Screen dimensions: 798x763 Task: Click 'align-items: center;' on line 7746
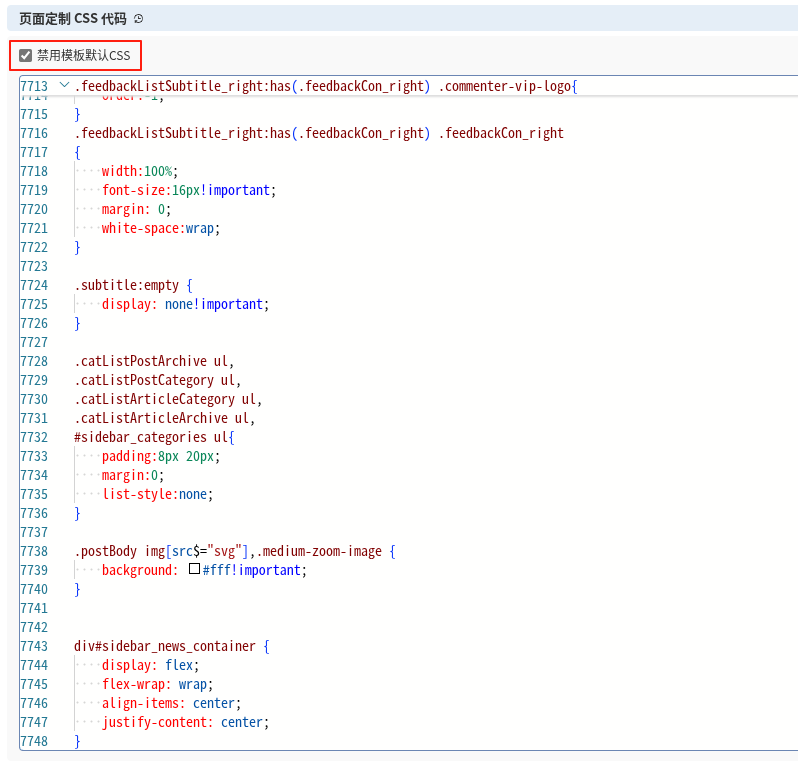(171, 703)
